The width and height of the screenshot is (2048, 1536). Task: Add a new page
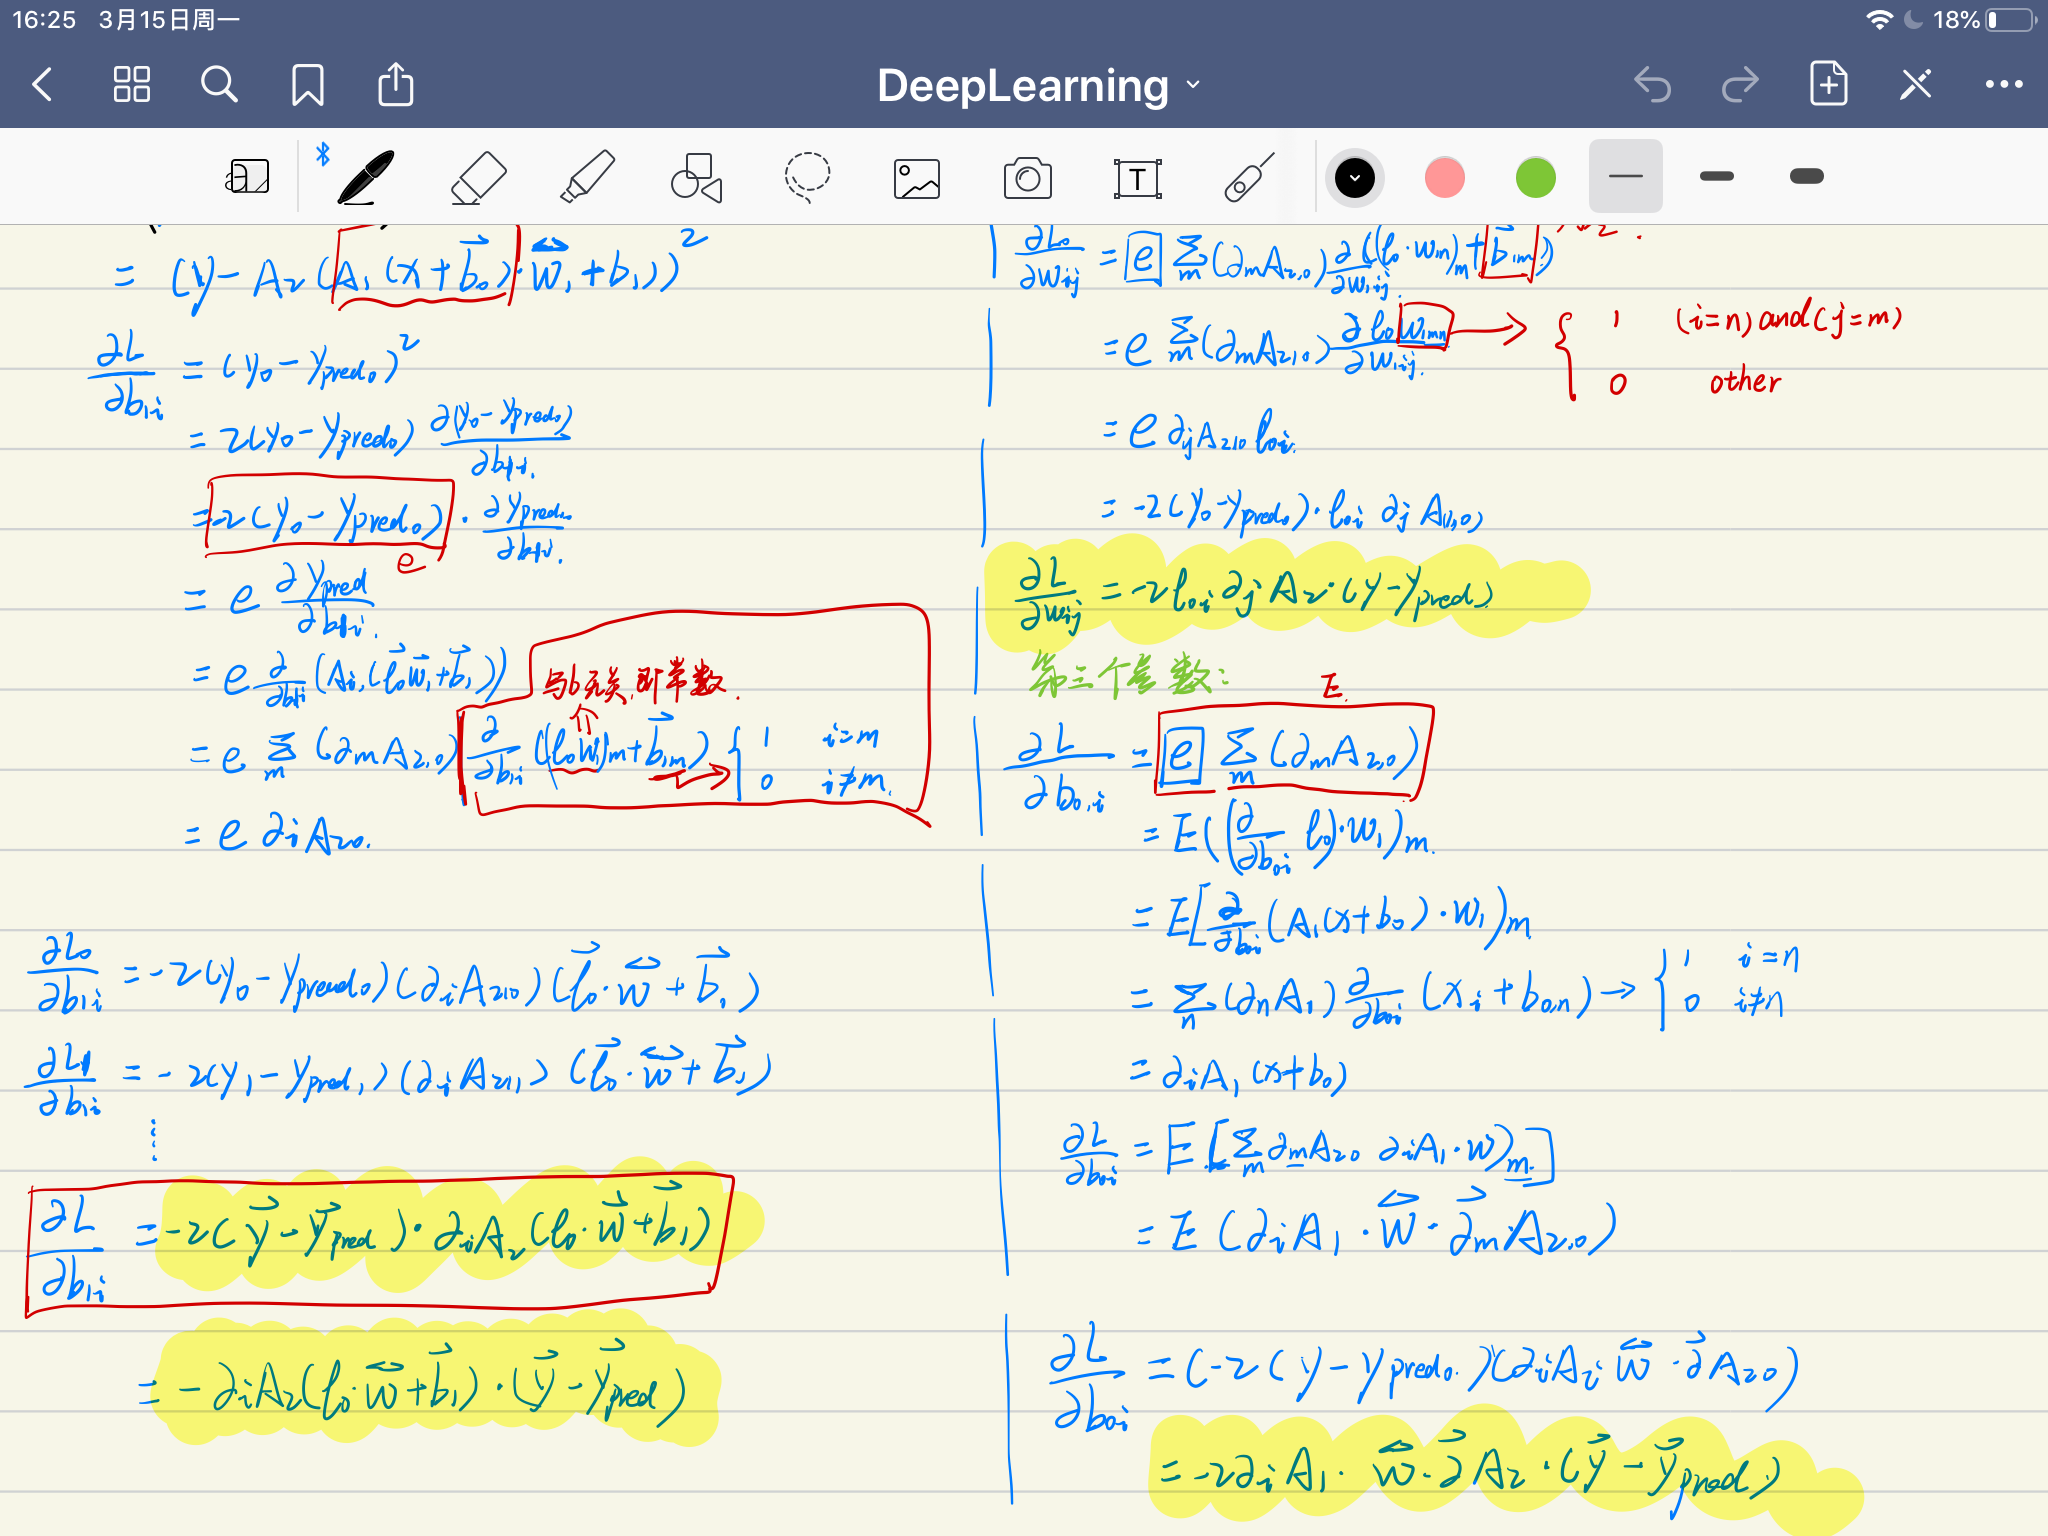(1828, 85)
